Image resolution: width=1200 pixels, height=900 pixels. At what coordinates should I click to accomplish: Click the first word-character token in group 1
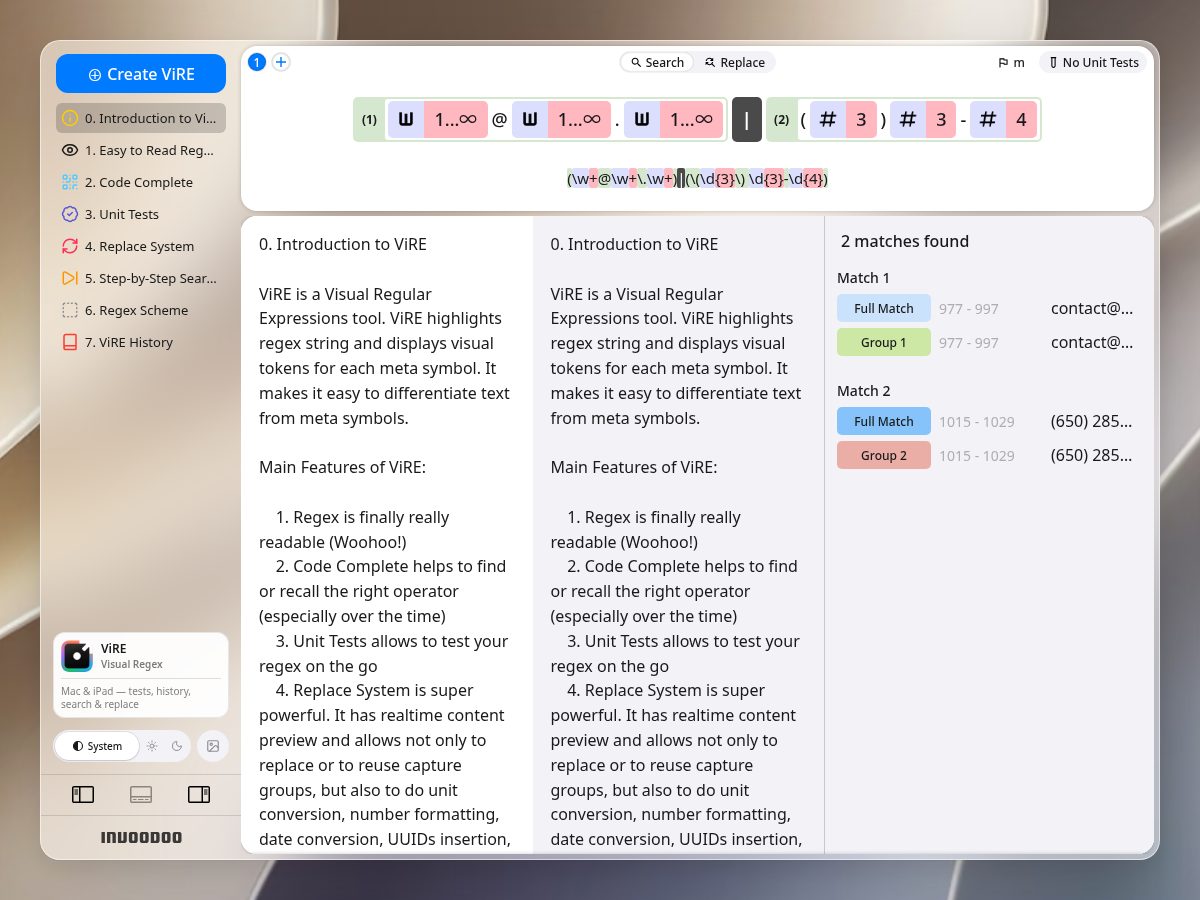[x=406, y=120]
